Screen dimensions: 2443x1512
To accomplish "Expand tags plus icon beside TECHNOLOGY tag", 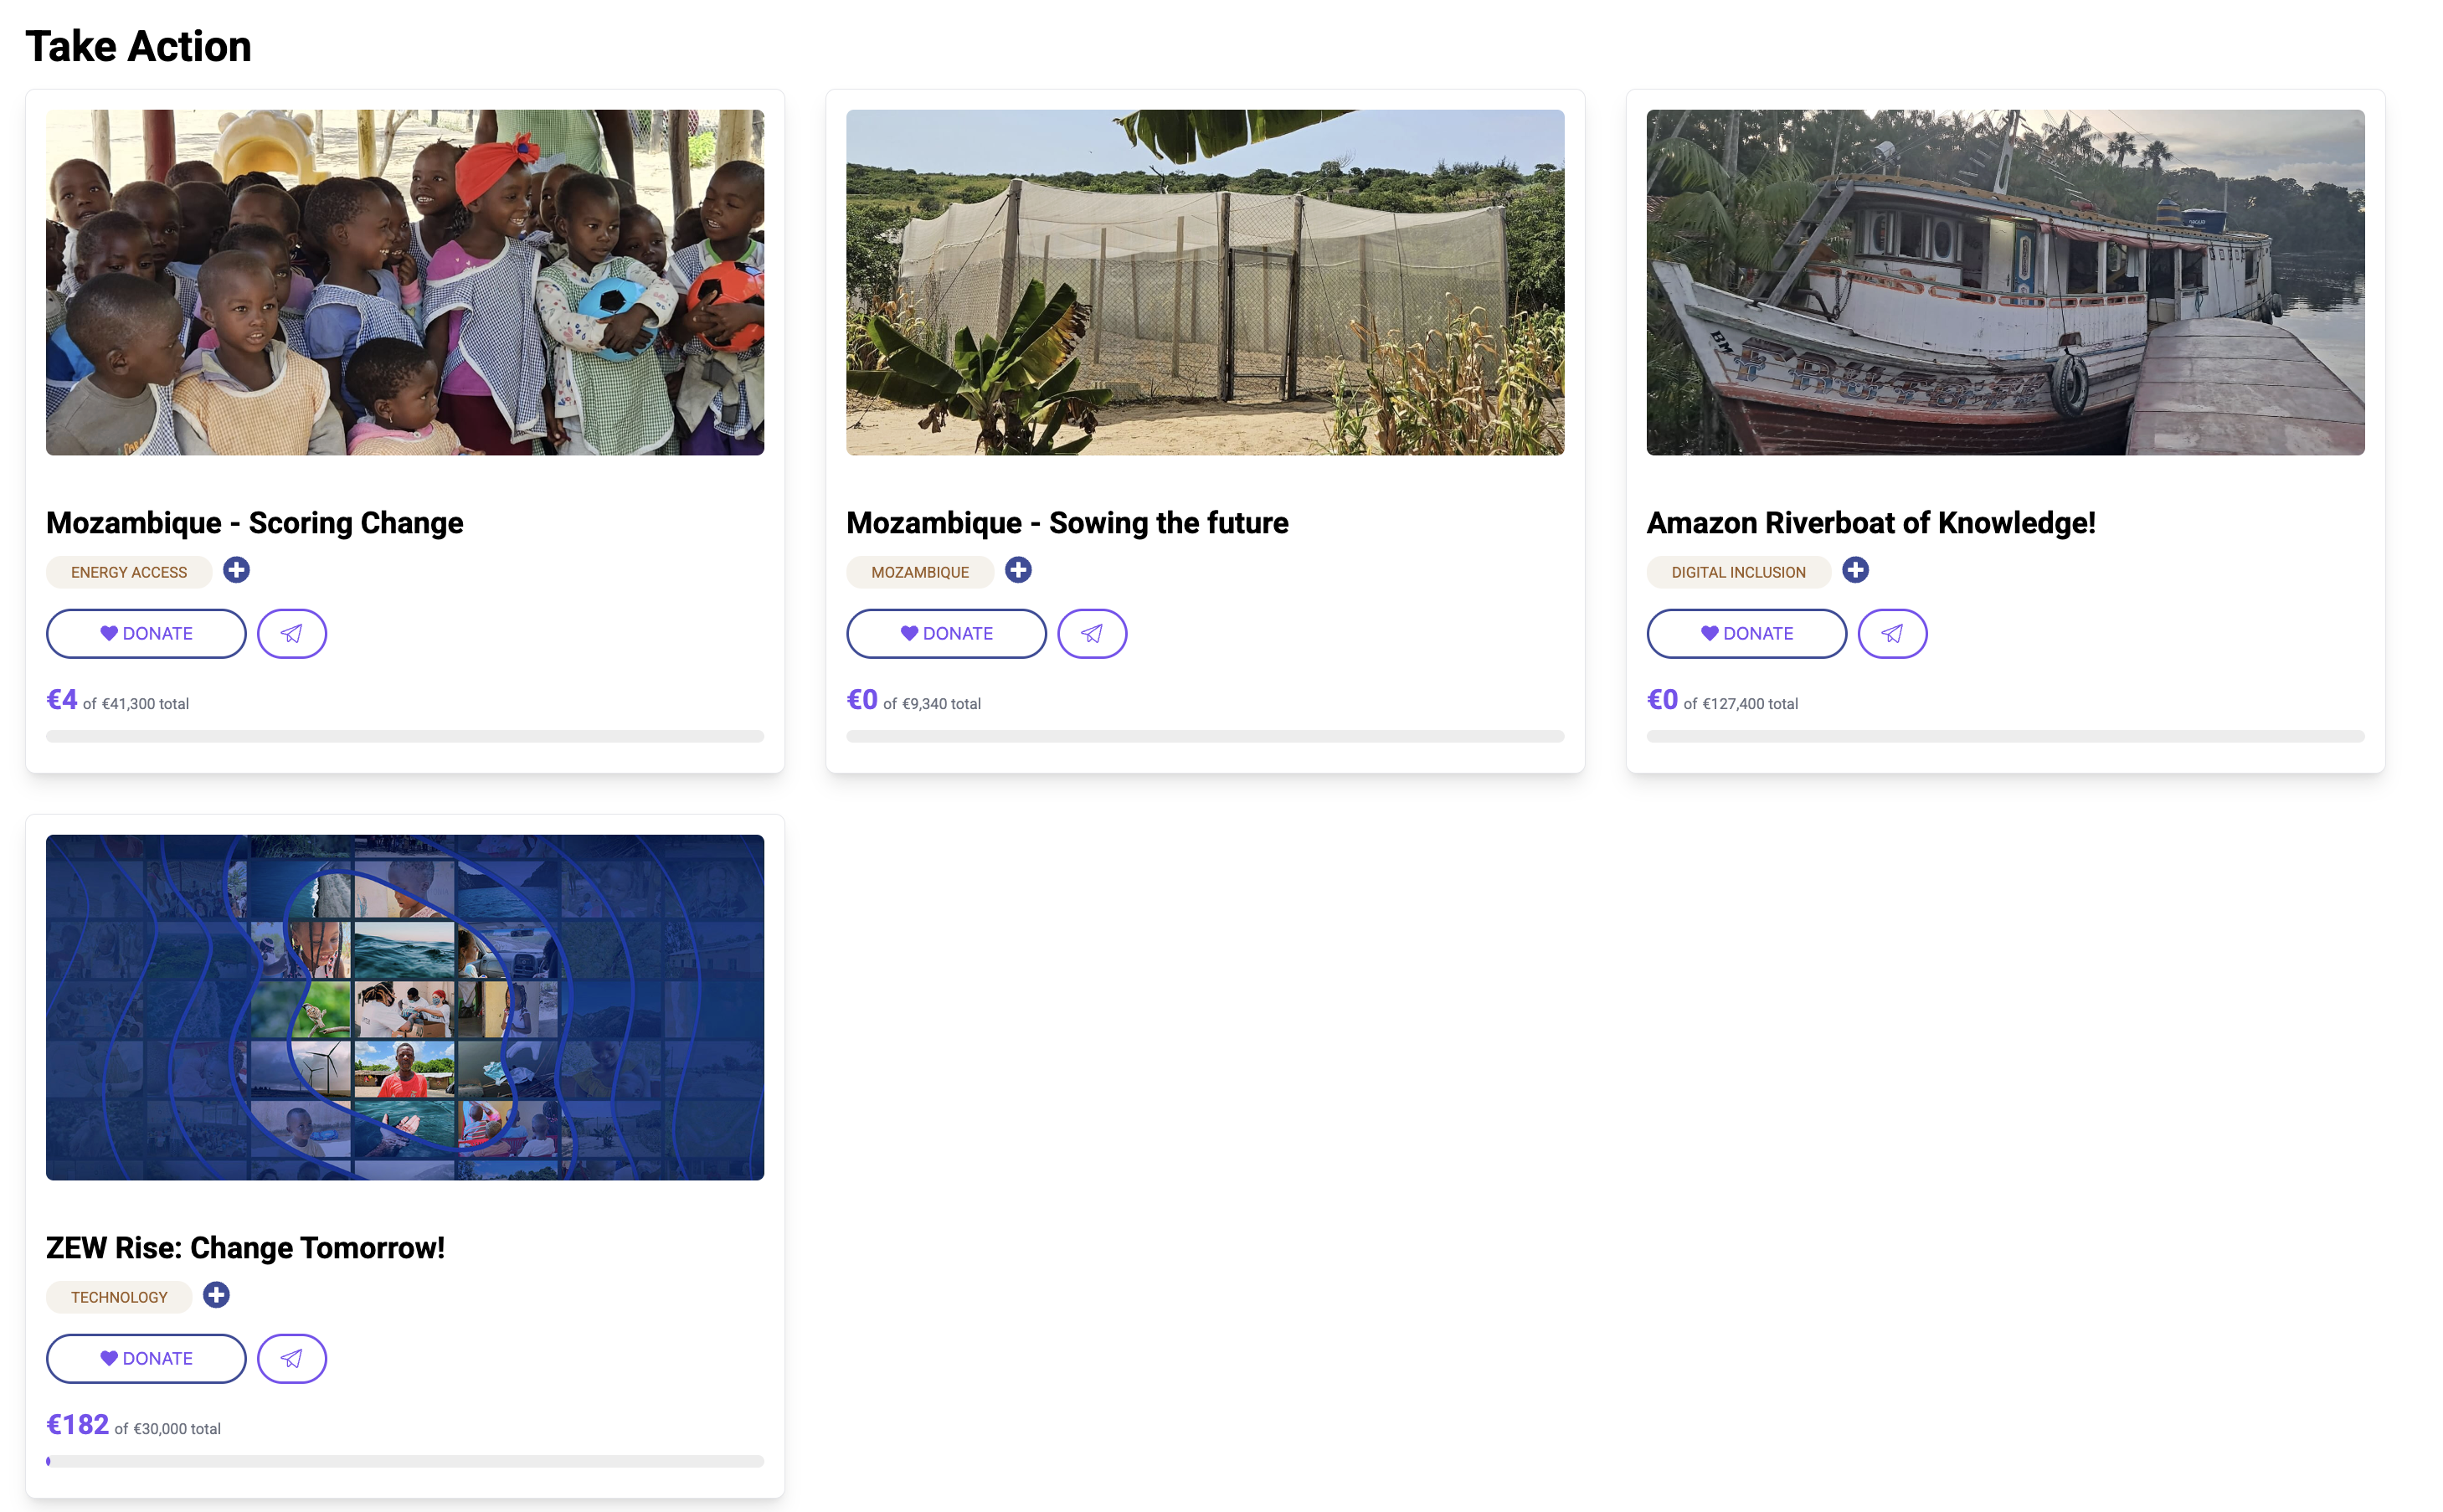I will 216,1295.
